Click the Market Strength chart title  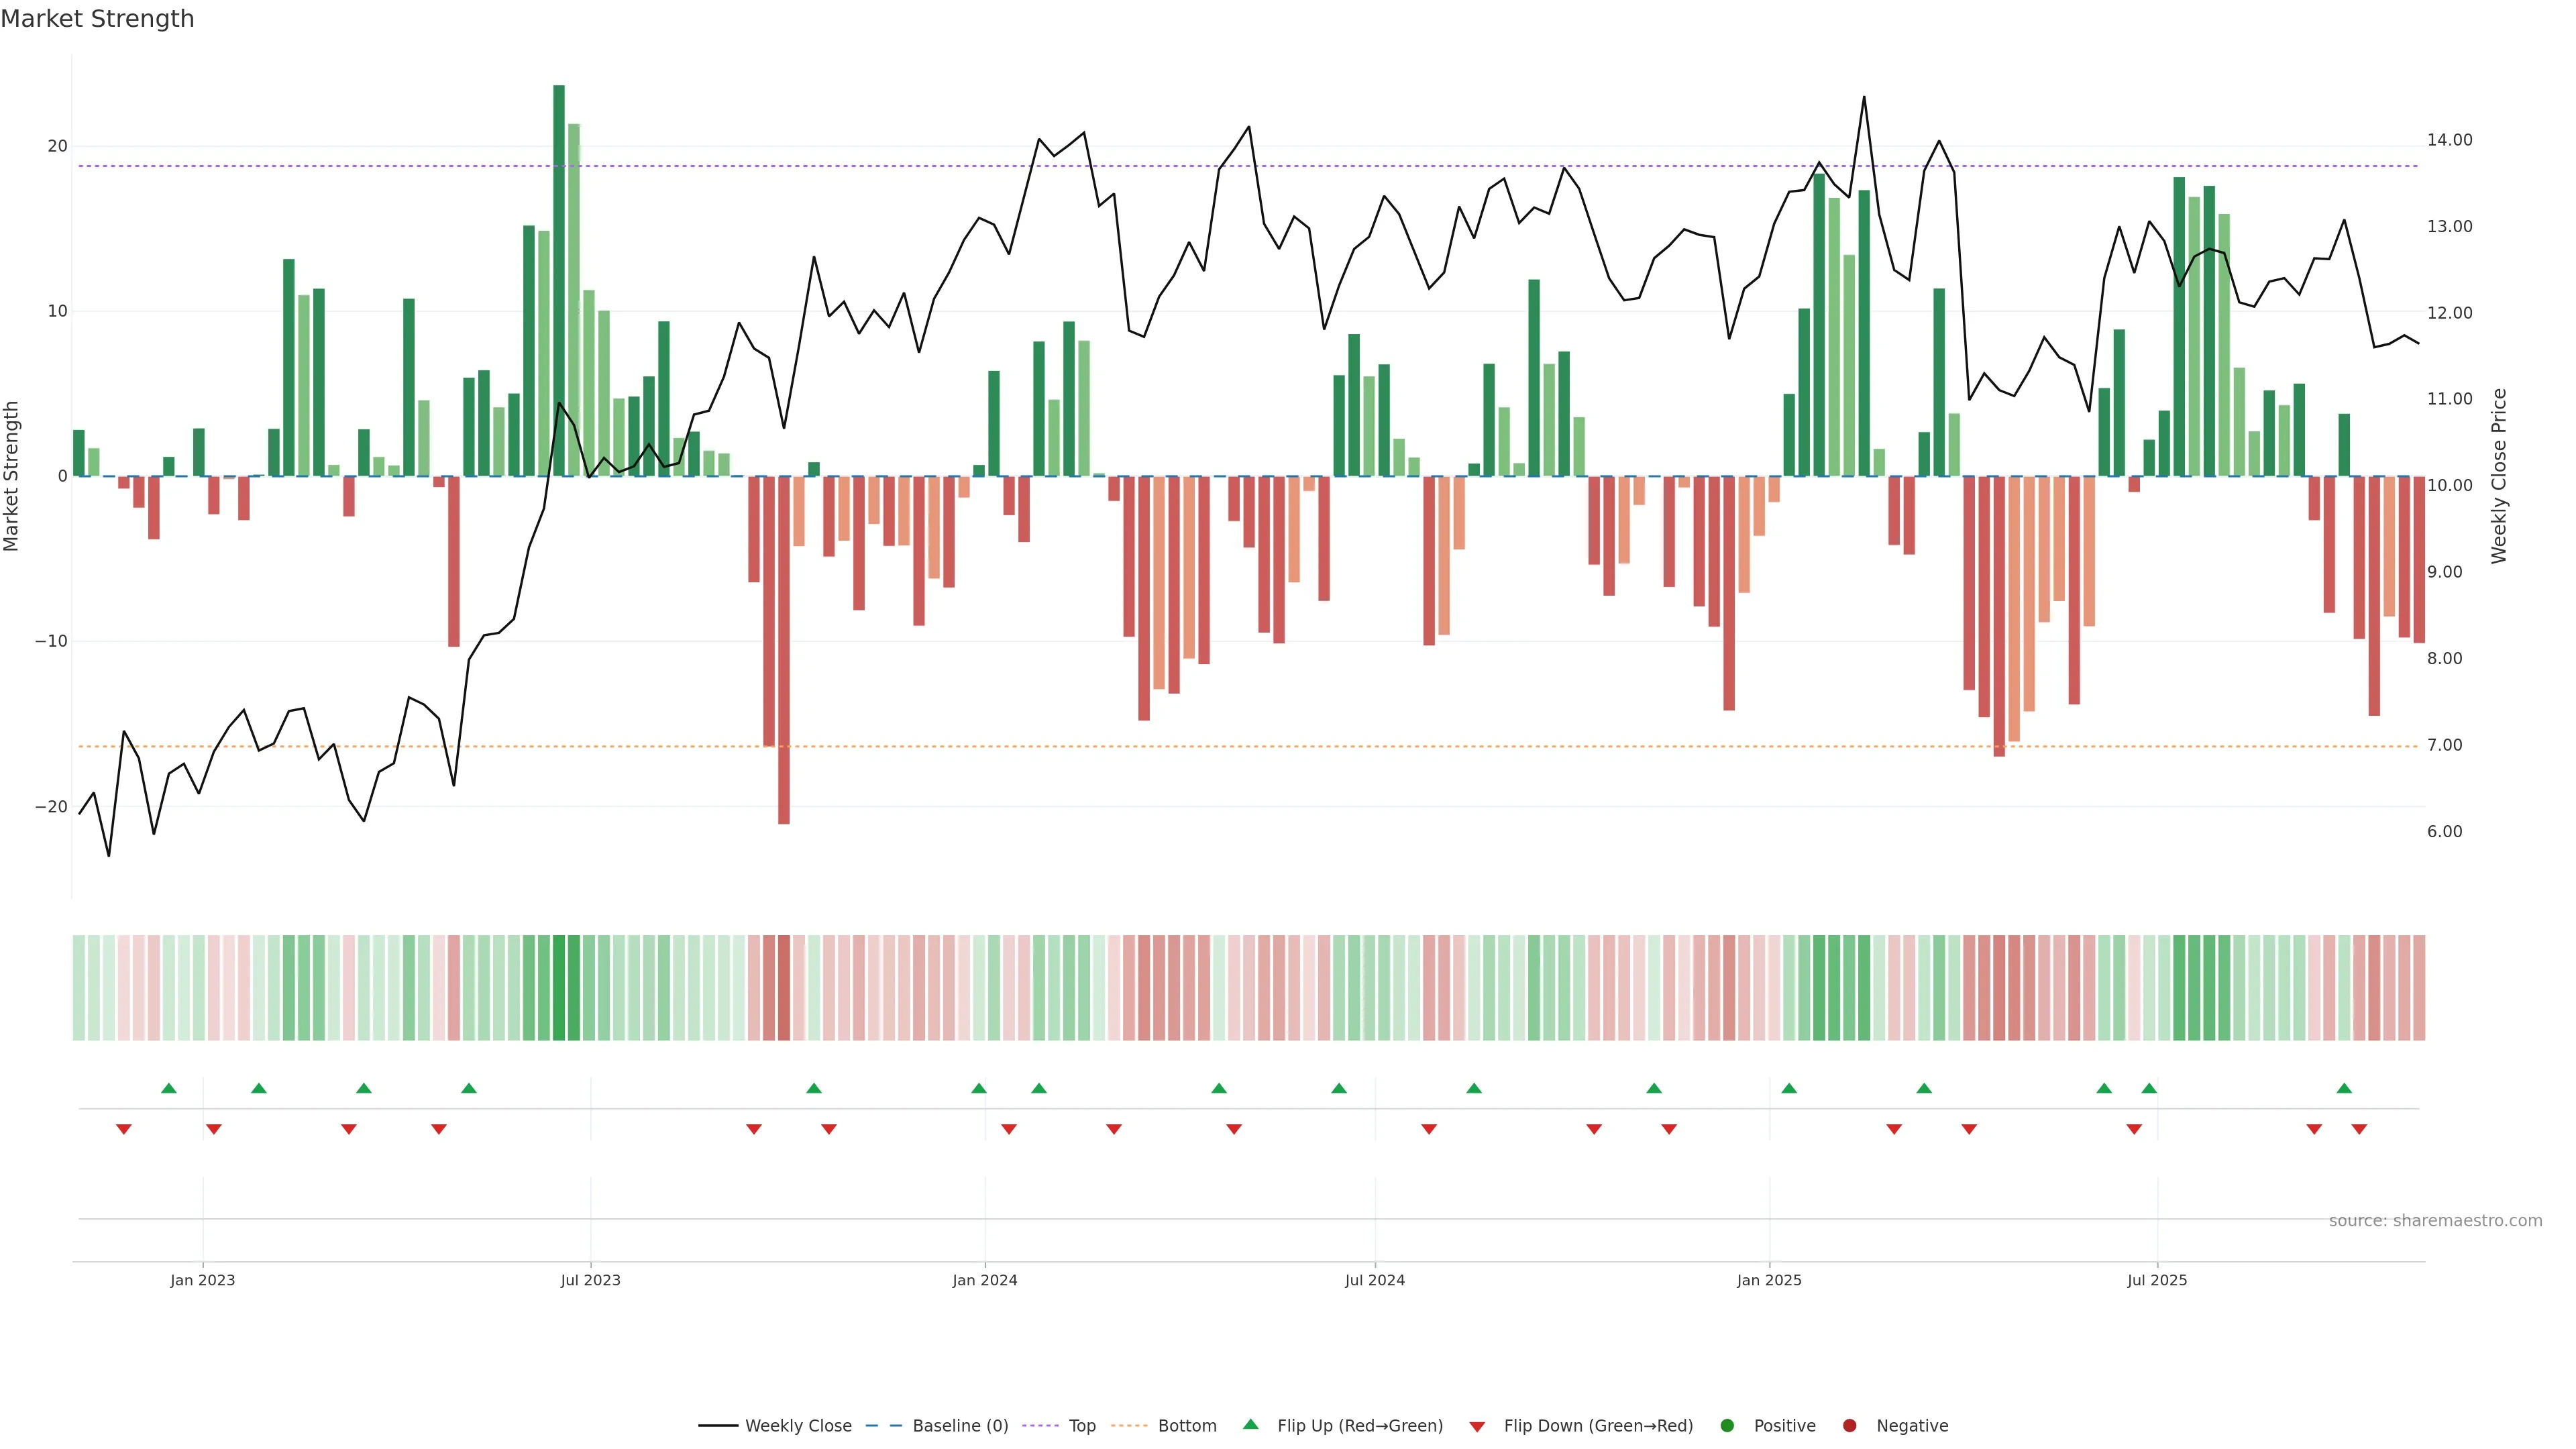(97, 19)
